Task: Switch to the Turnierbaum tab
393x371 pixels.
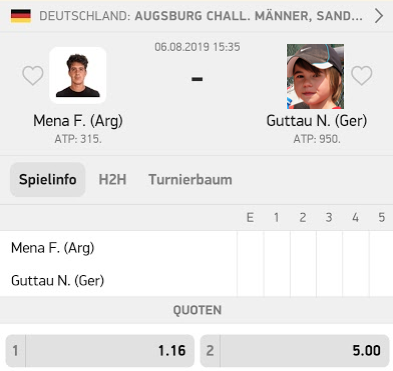Action: 190,180
